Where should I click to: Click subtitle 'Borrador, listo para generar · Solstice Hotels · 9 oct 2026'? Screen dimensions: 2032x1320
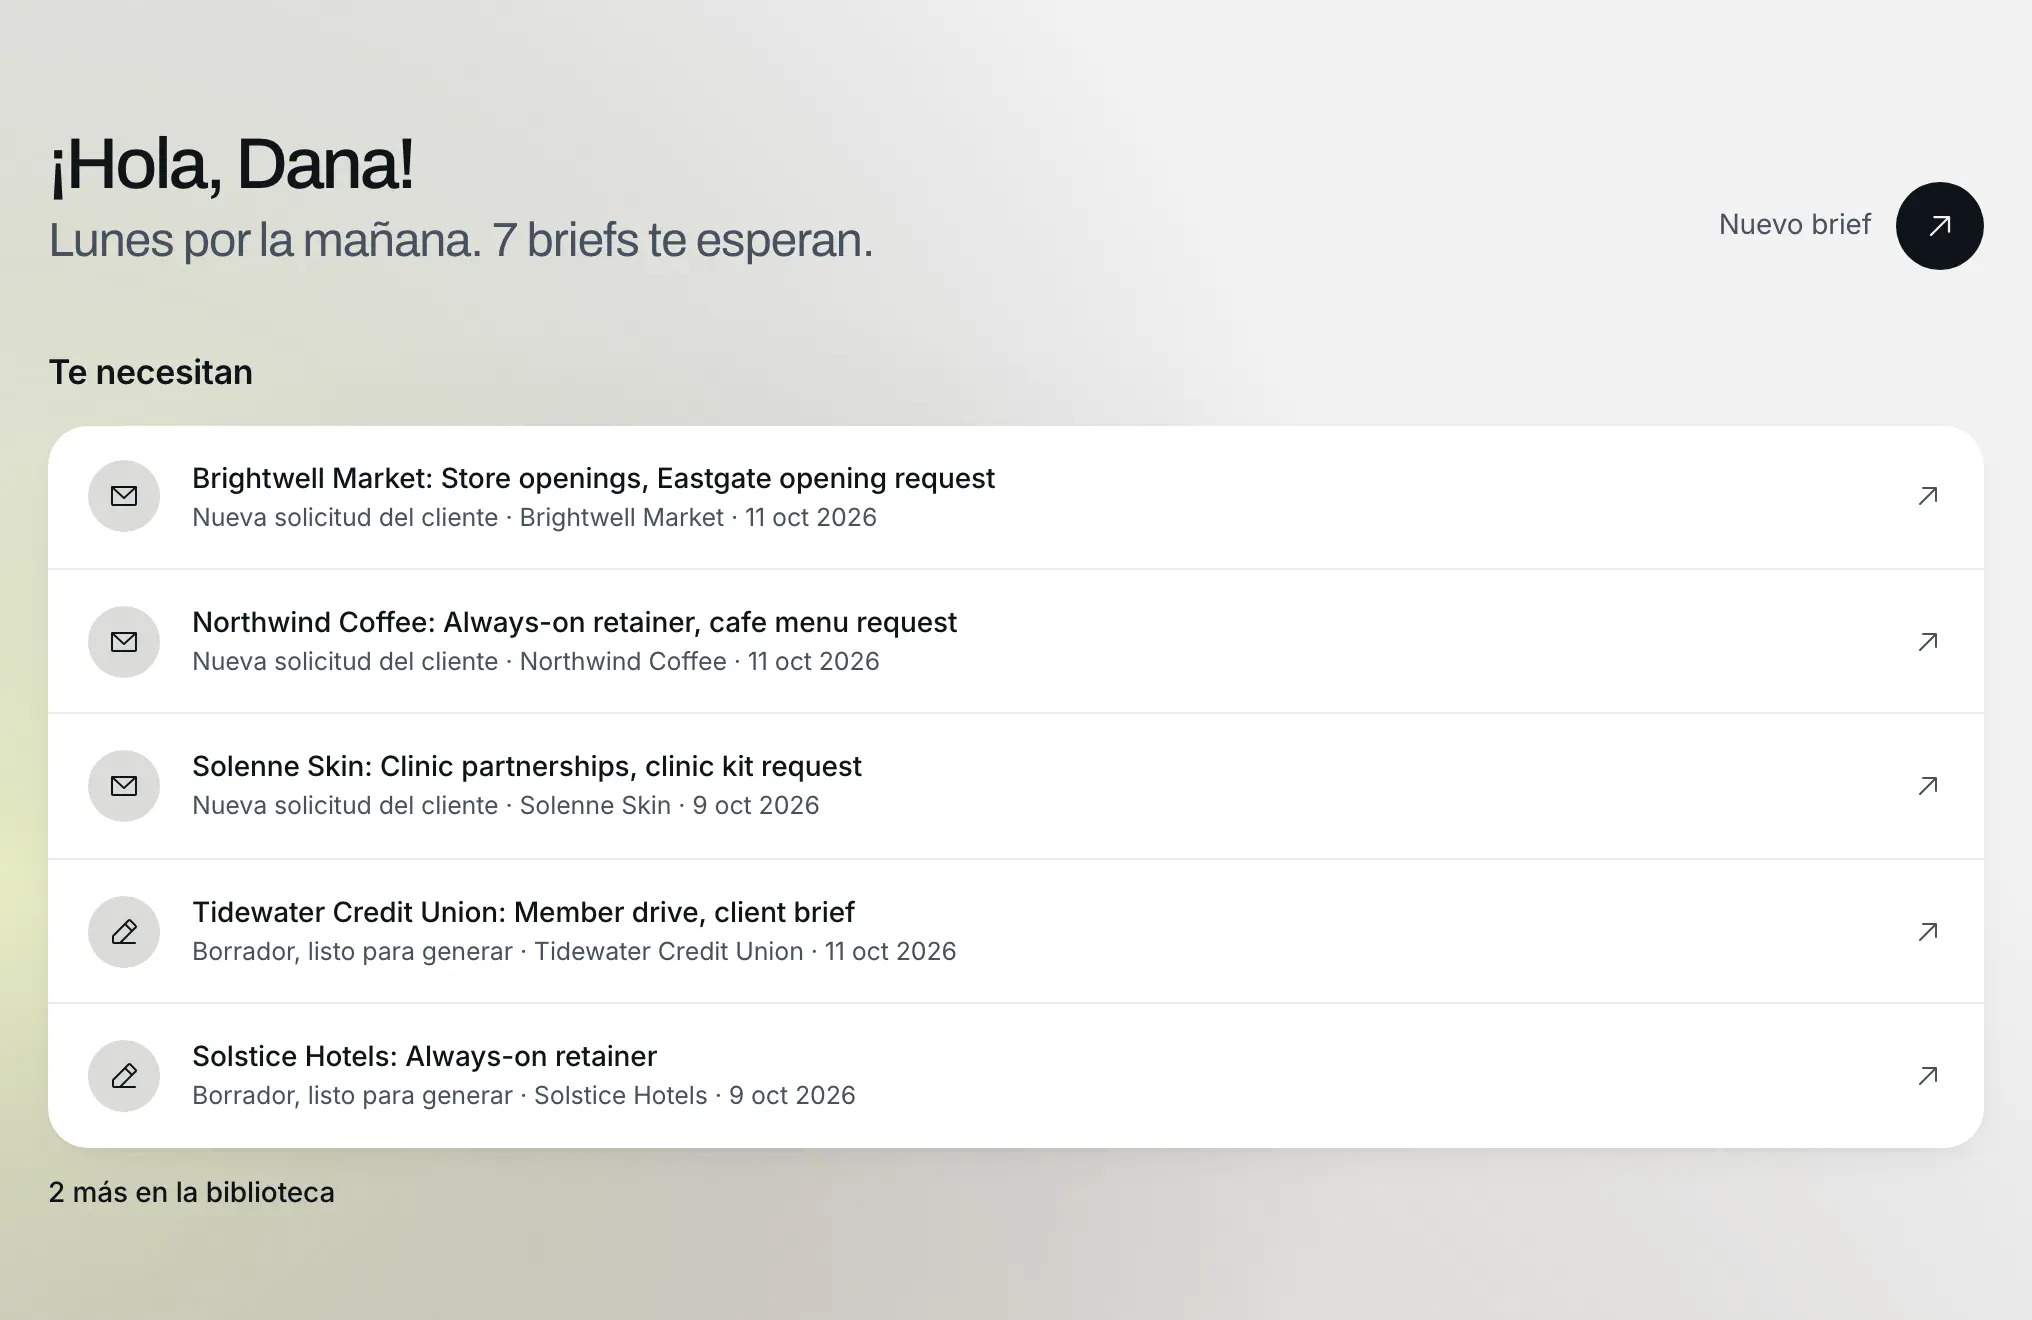pyautogui.click(x=523, y=1095)
